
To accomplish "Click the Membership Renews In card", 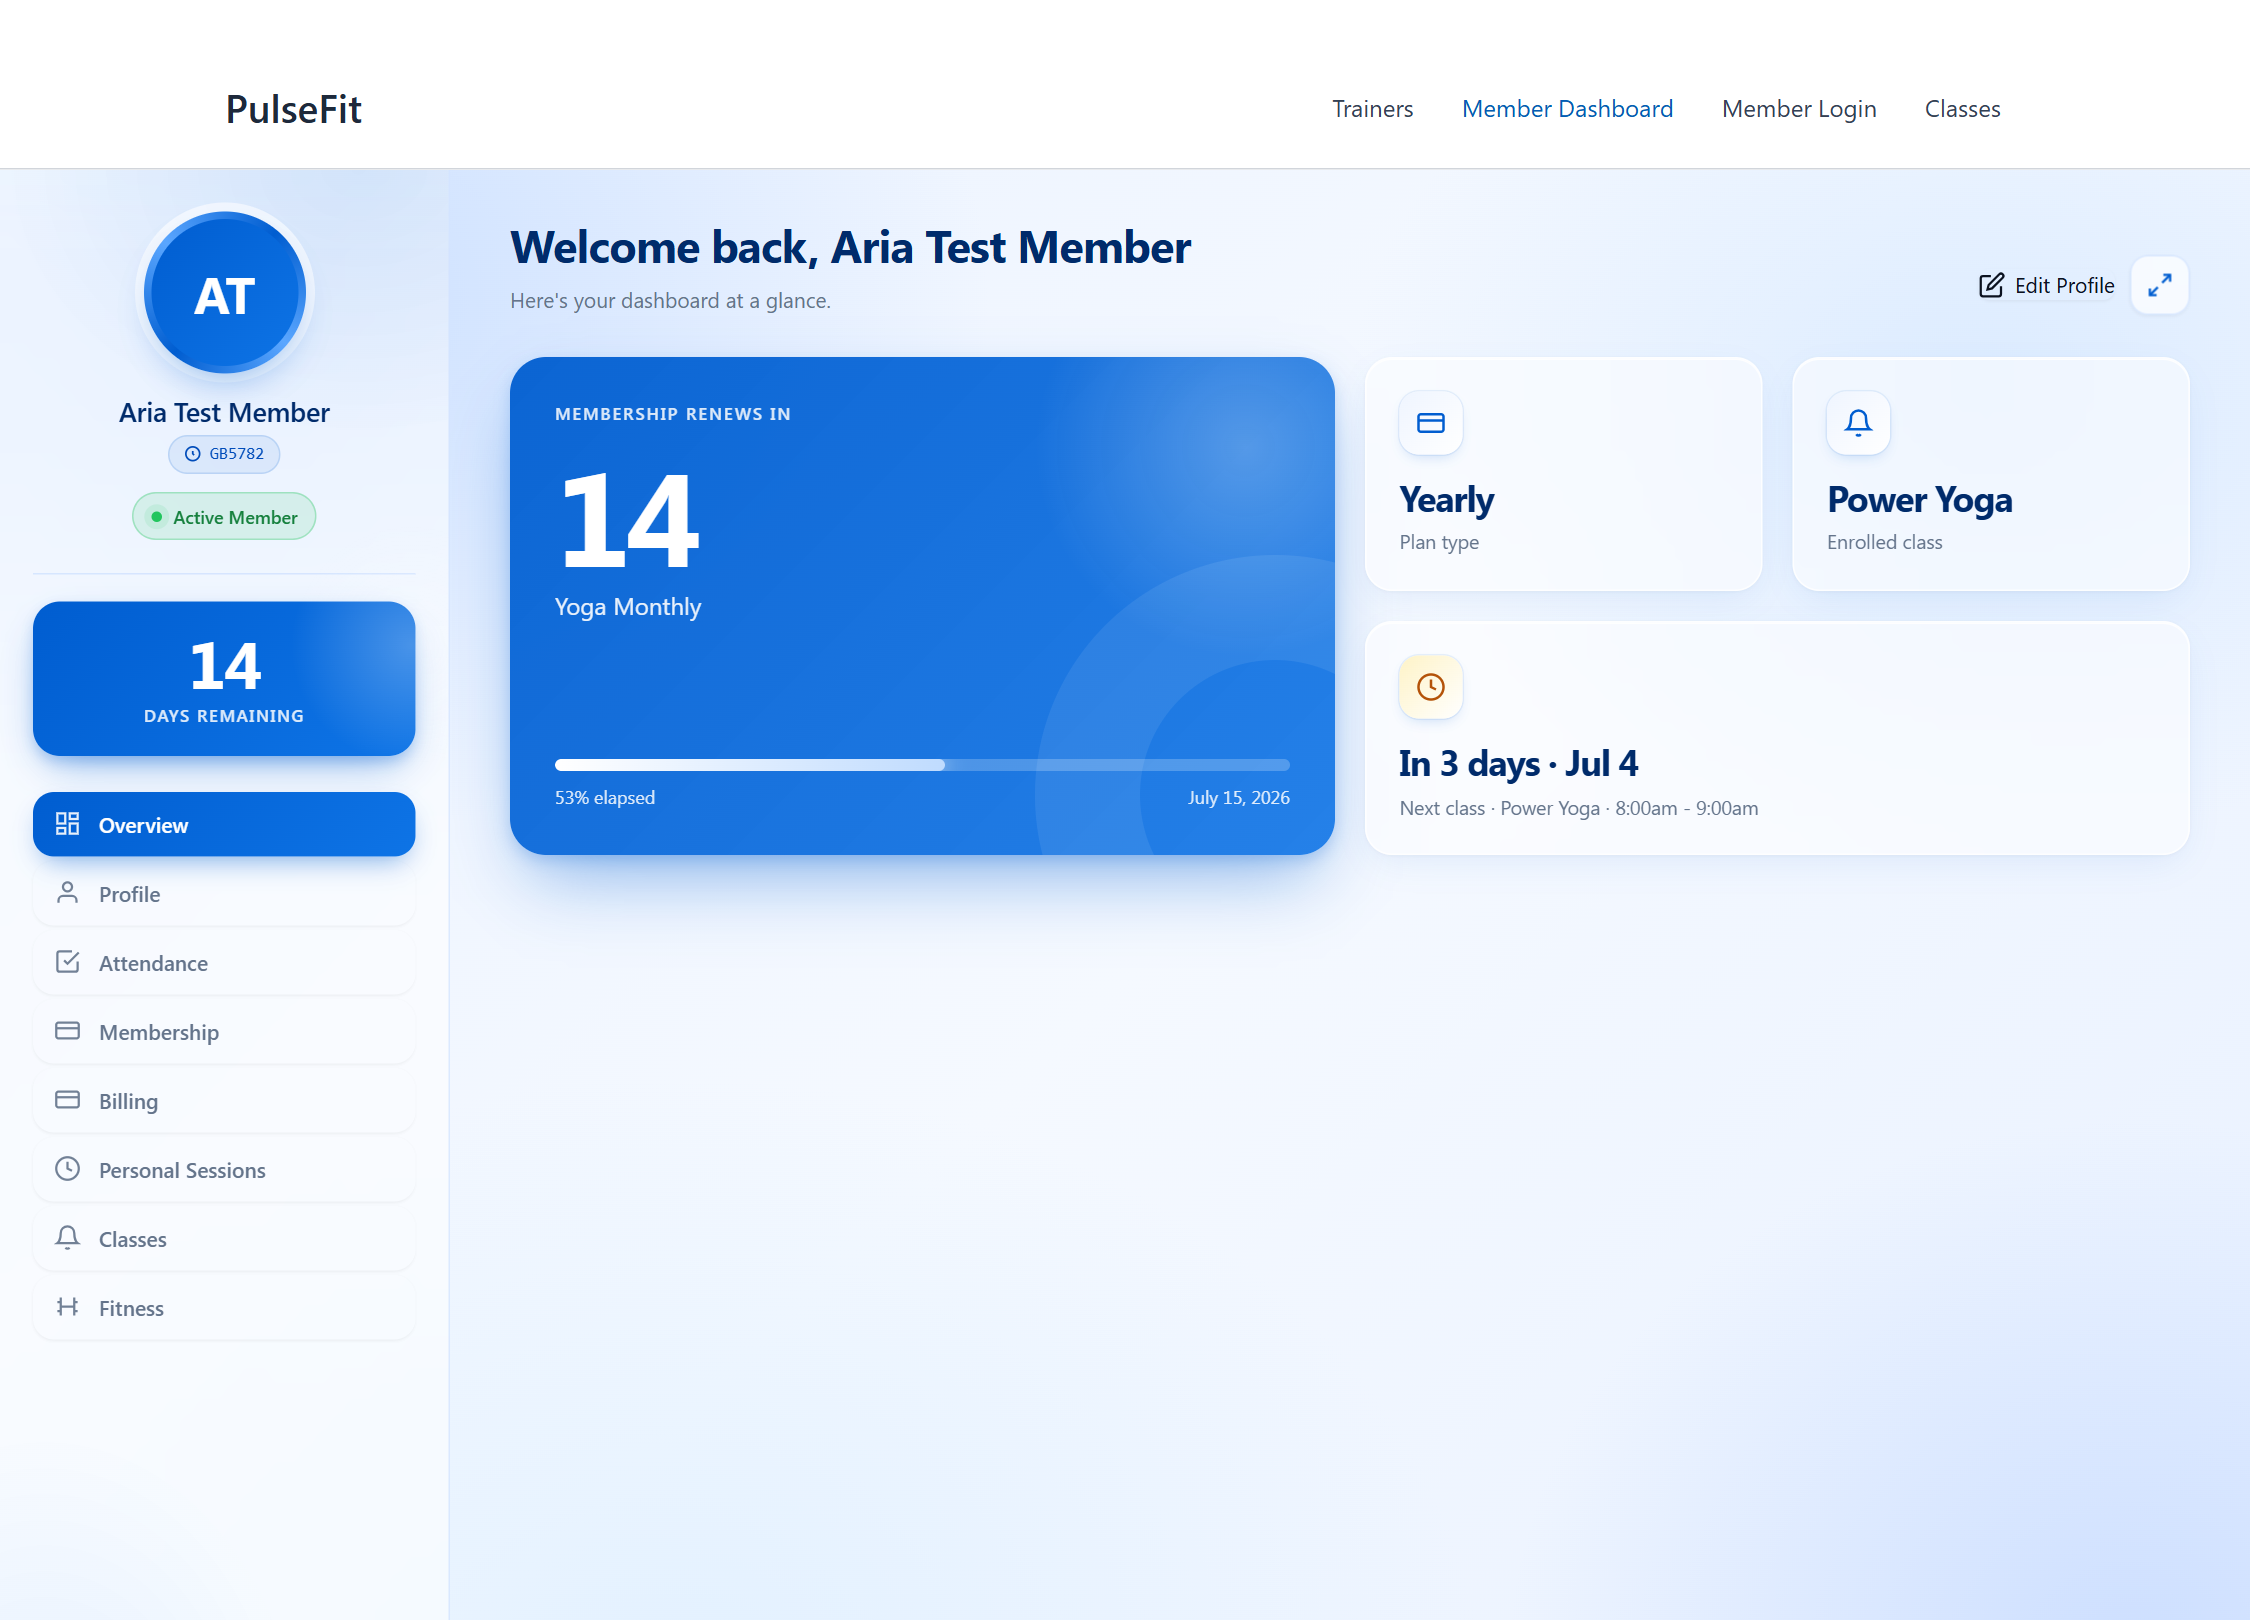I will click(x=922, y=606).
